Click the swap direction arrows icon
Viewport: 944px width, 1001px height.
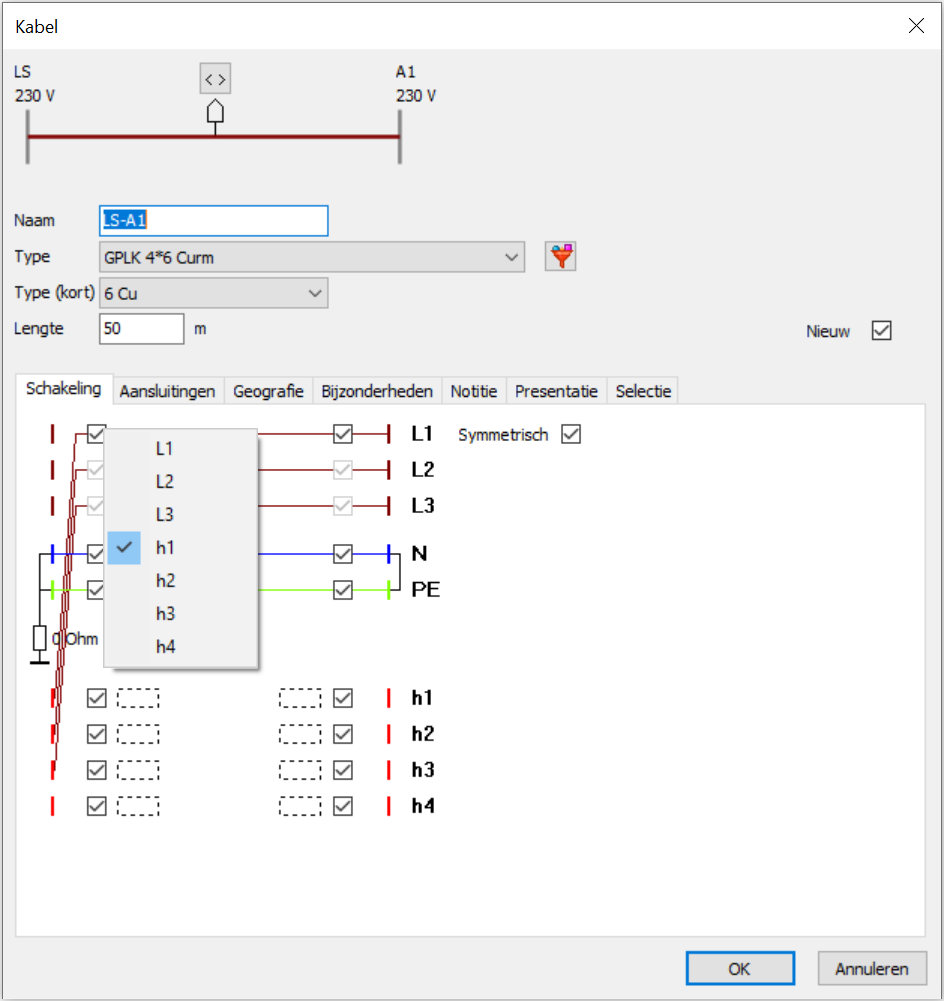[x=215, y=78]
